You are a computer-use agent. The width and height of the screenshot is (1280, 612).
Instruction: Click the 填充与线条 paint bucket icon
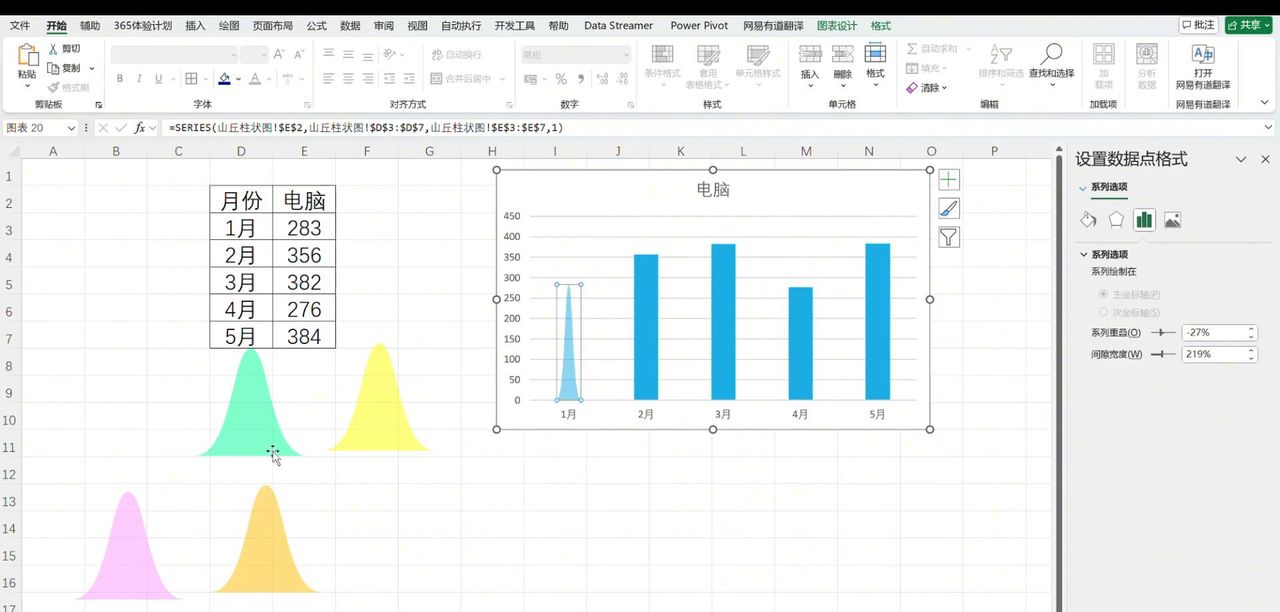[1087, 218]
